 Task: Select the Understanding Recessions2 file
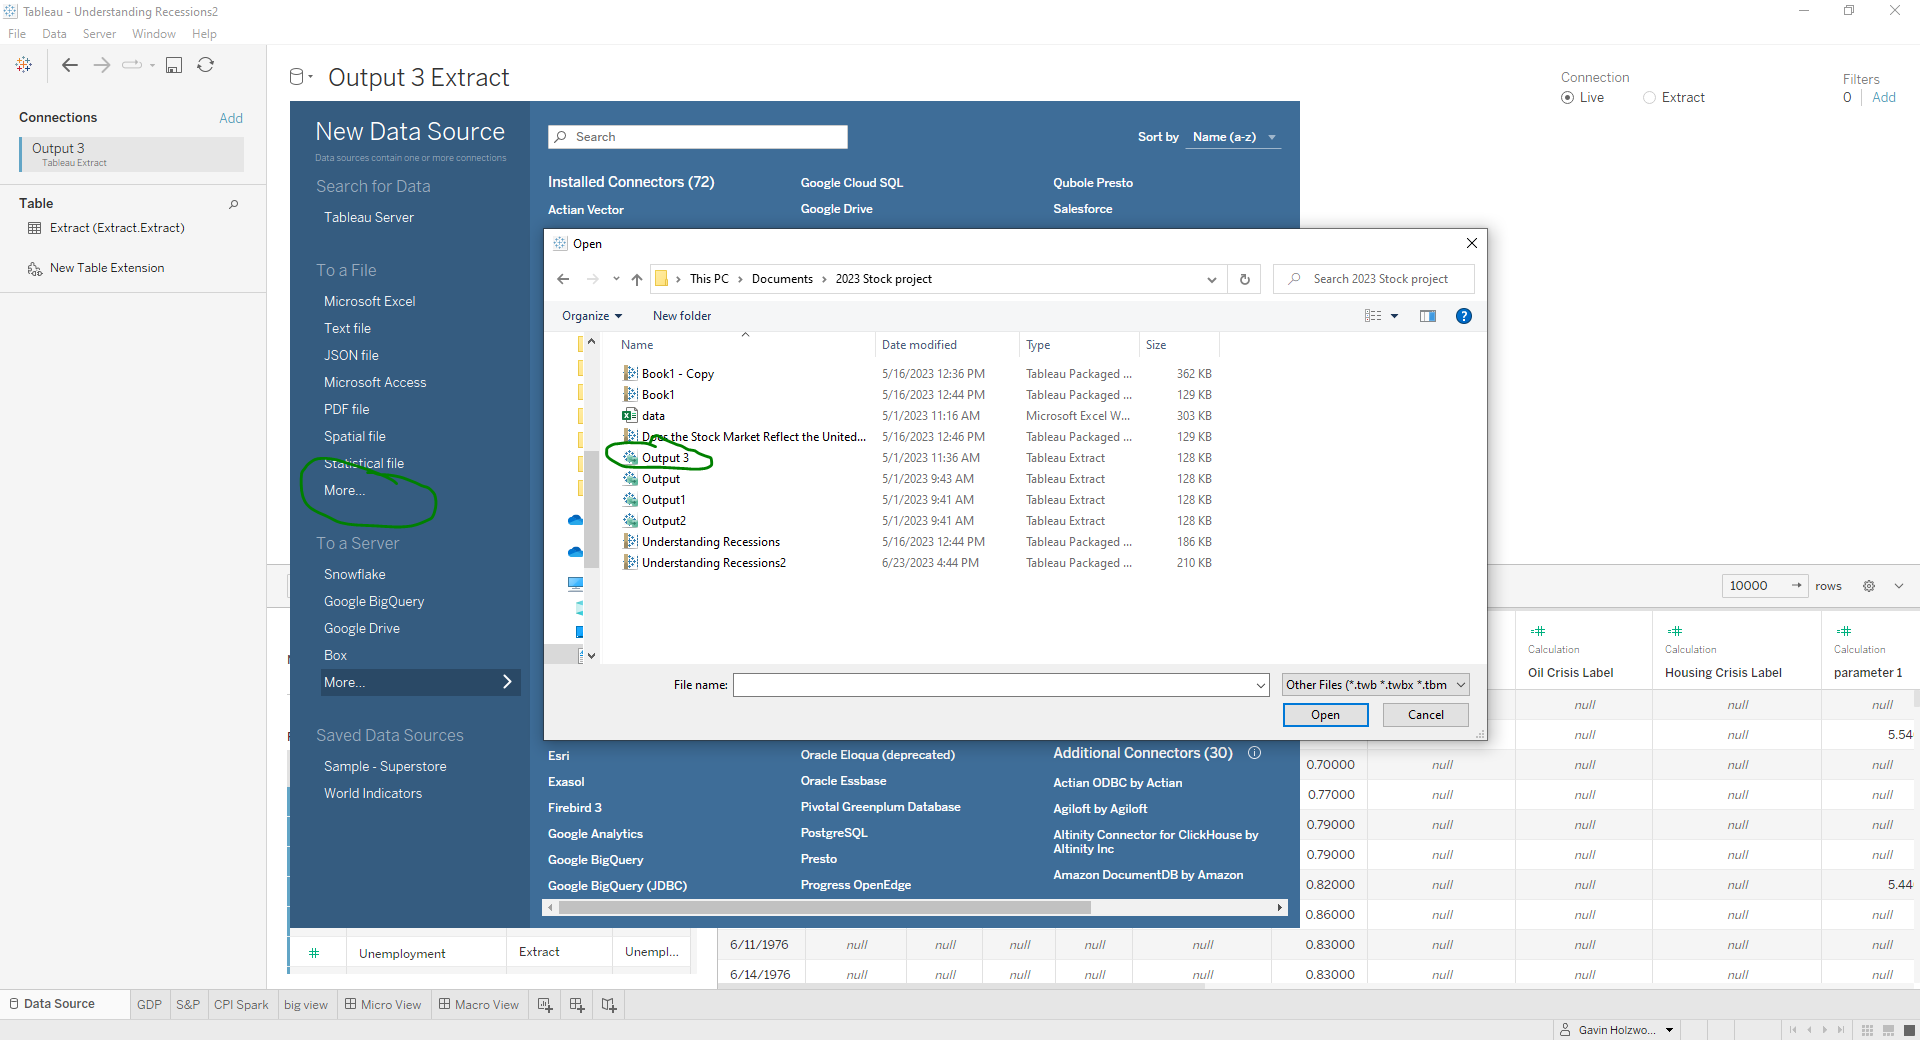pyautogui.click(x=713, y=563)
